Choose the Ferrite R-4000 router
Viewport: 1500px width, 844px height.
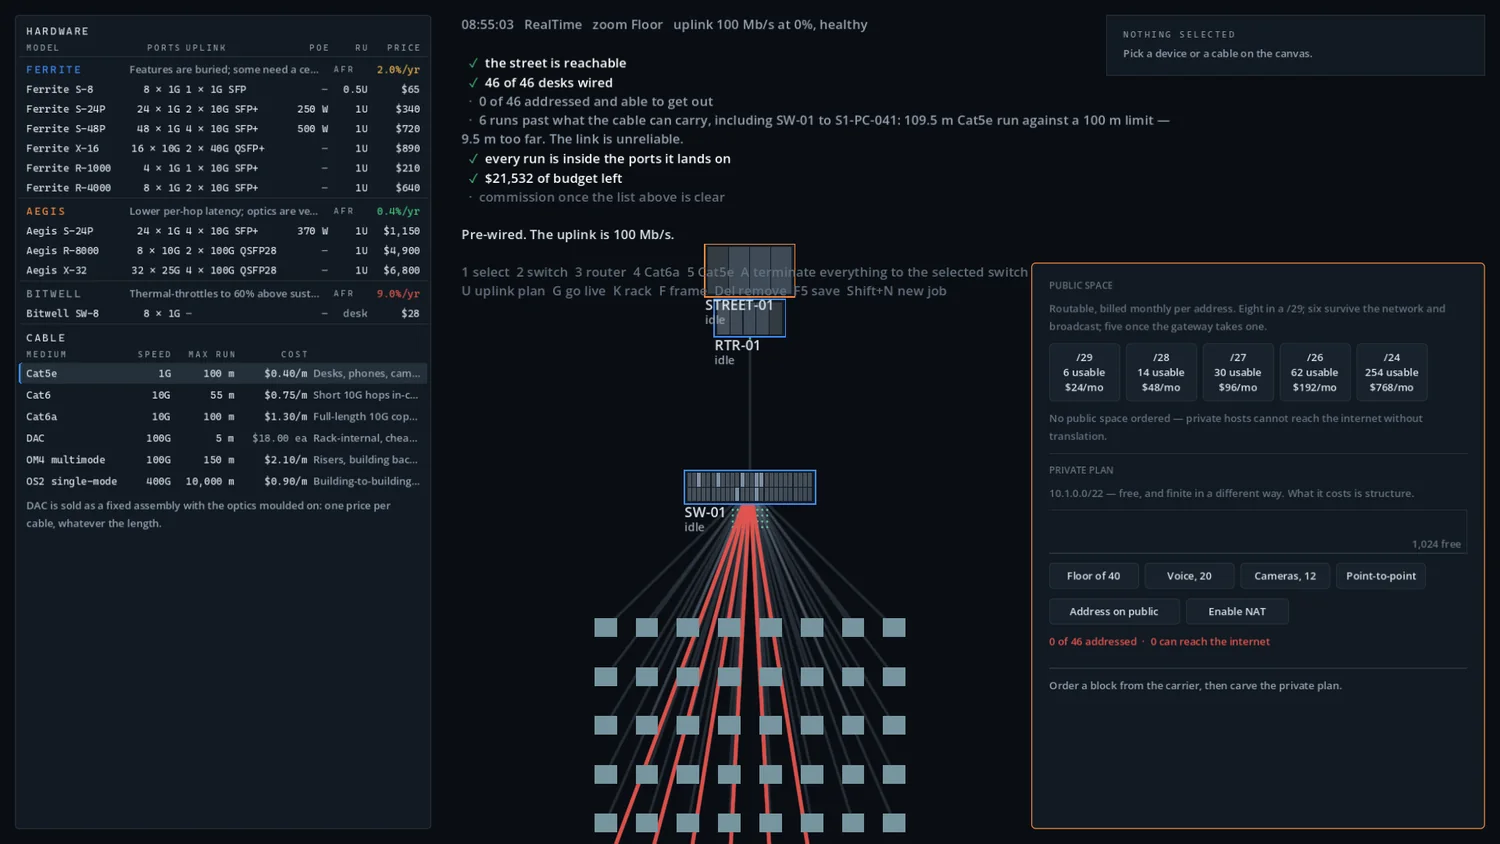(223, 188)
